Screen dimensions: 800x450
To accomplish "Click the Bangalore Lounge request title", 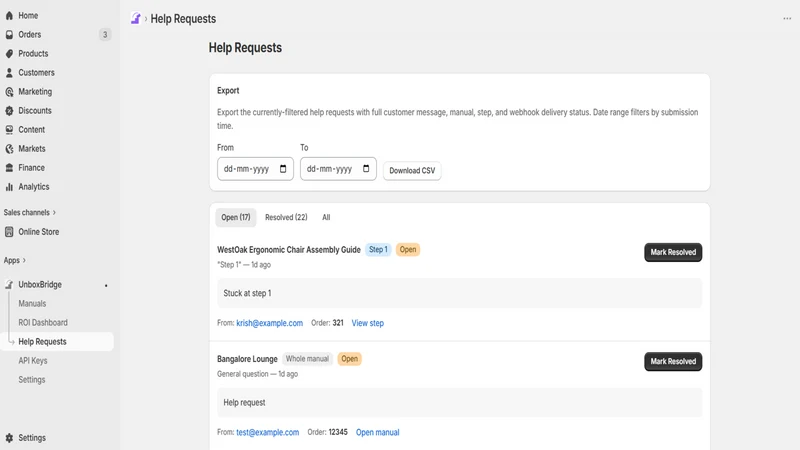I will coord(247,359).
